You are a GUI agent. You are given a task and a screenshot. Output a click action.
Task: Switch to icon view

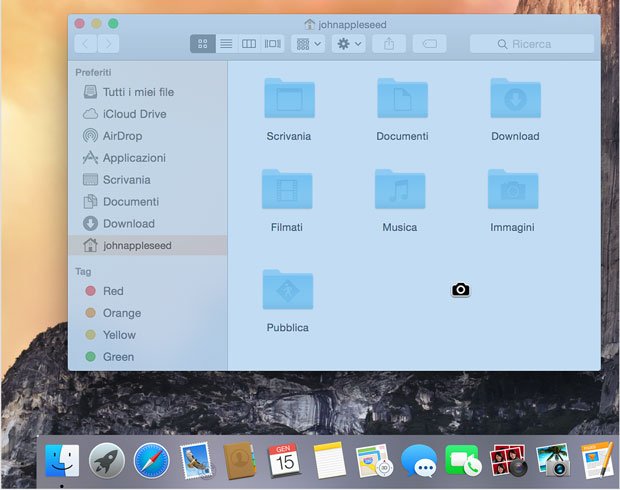202,44
